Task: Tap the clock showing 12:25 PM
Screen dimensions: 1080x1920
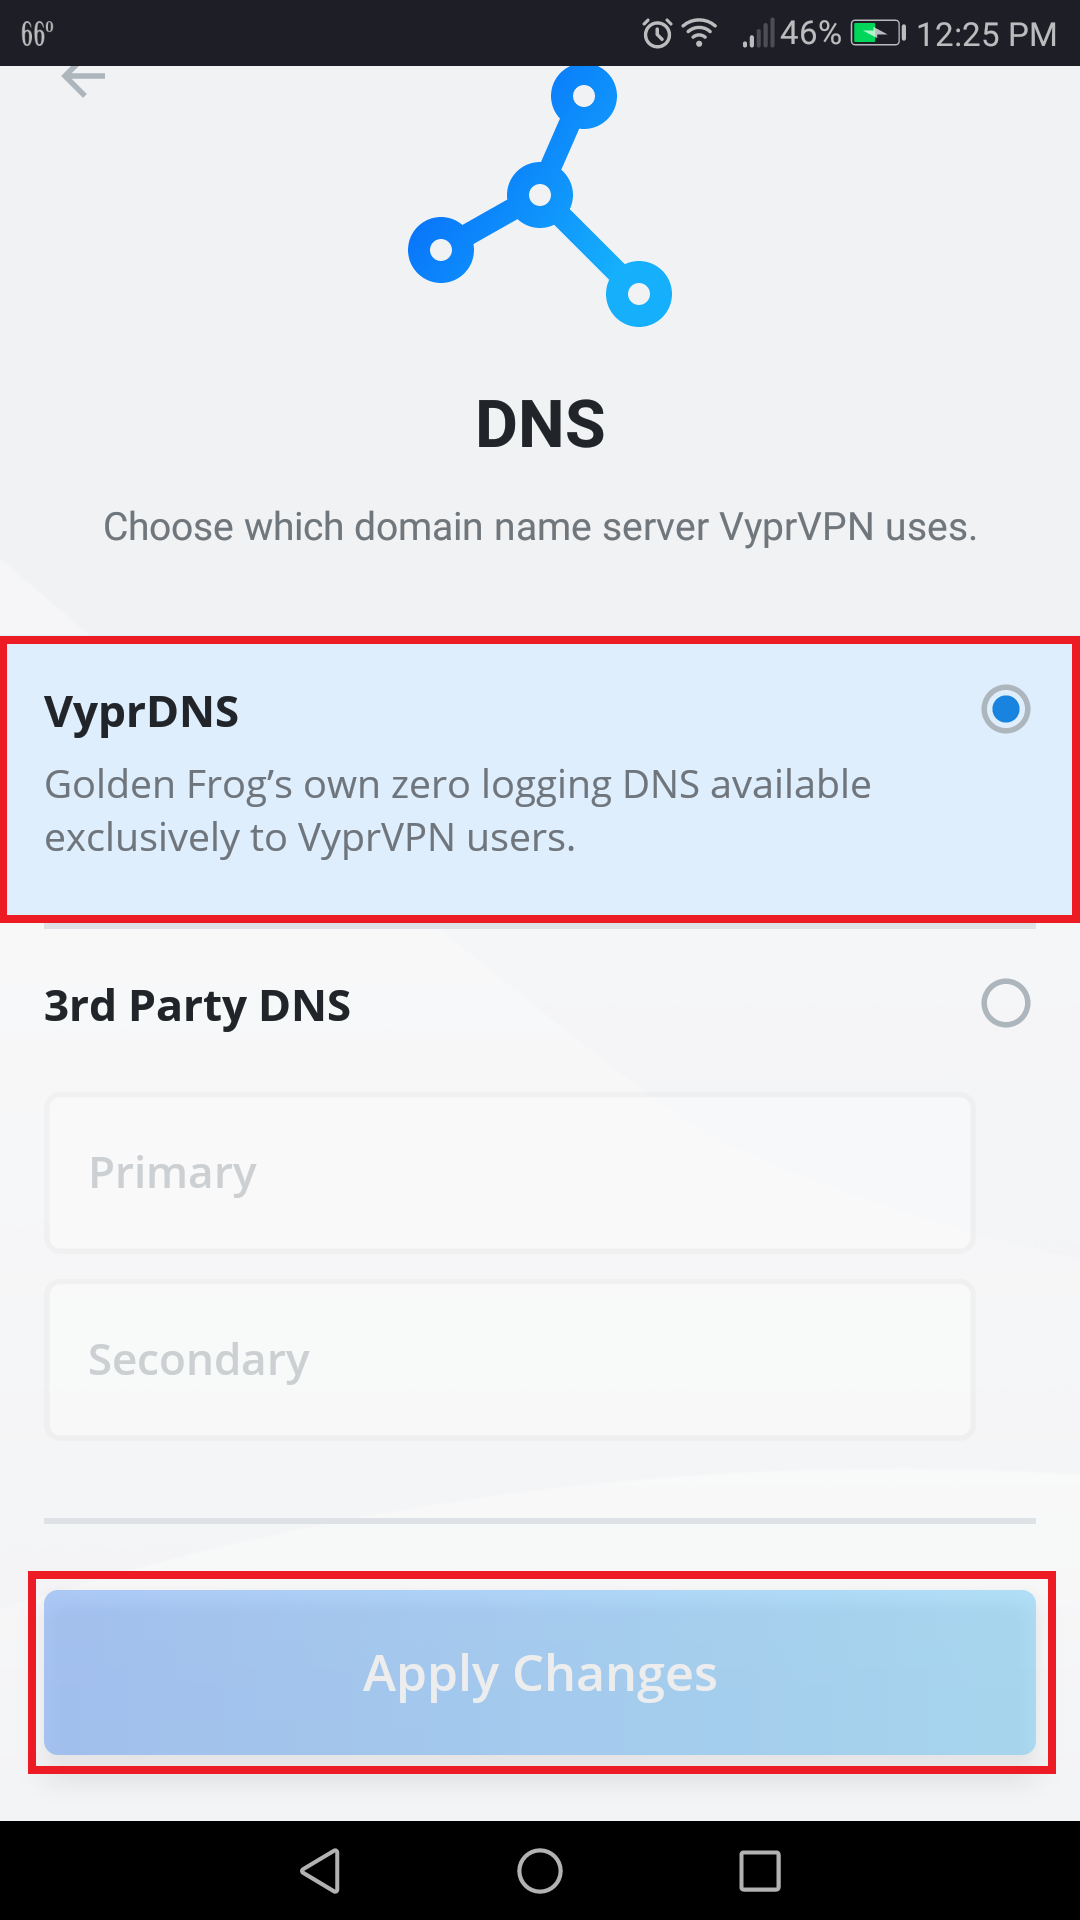Action: click(x=985, y=33)
